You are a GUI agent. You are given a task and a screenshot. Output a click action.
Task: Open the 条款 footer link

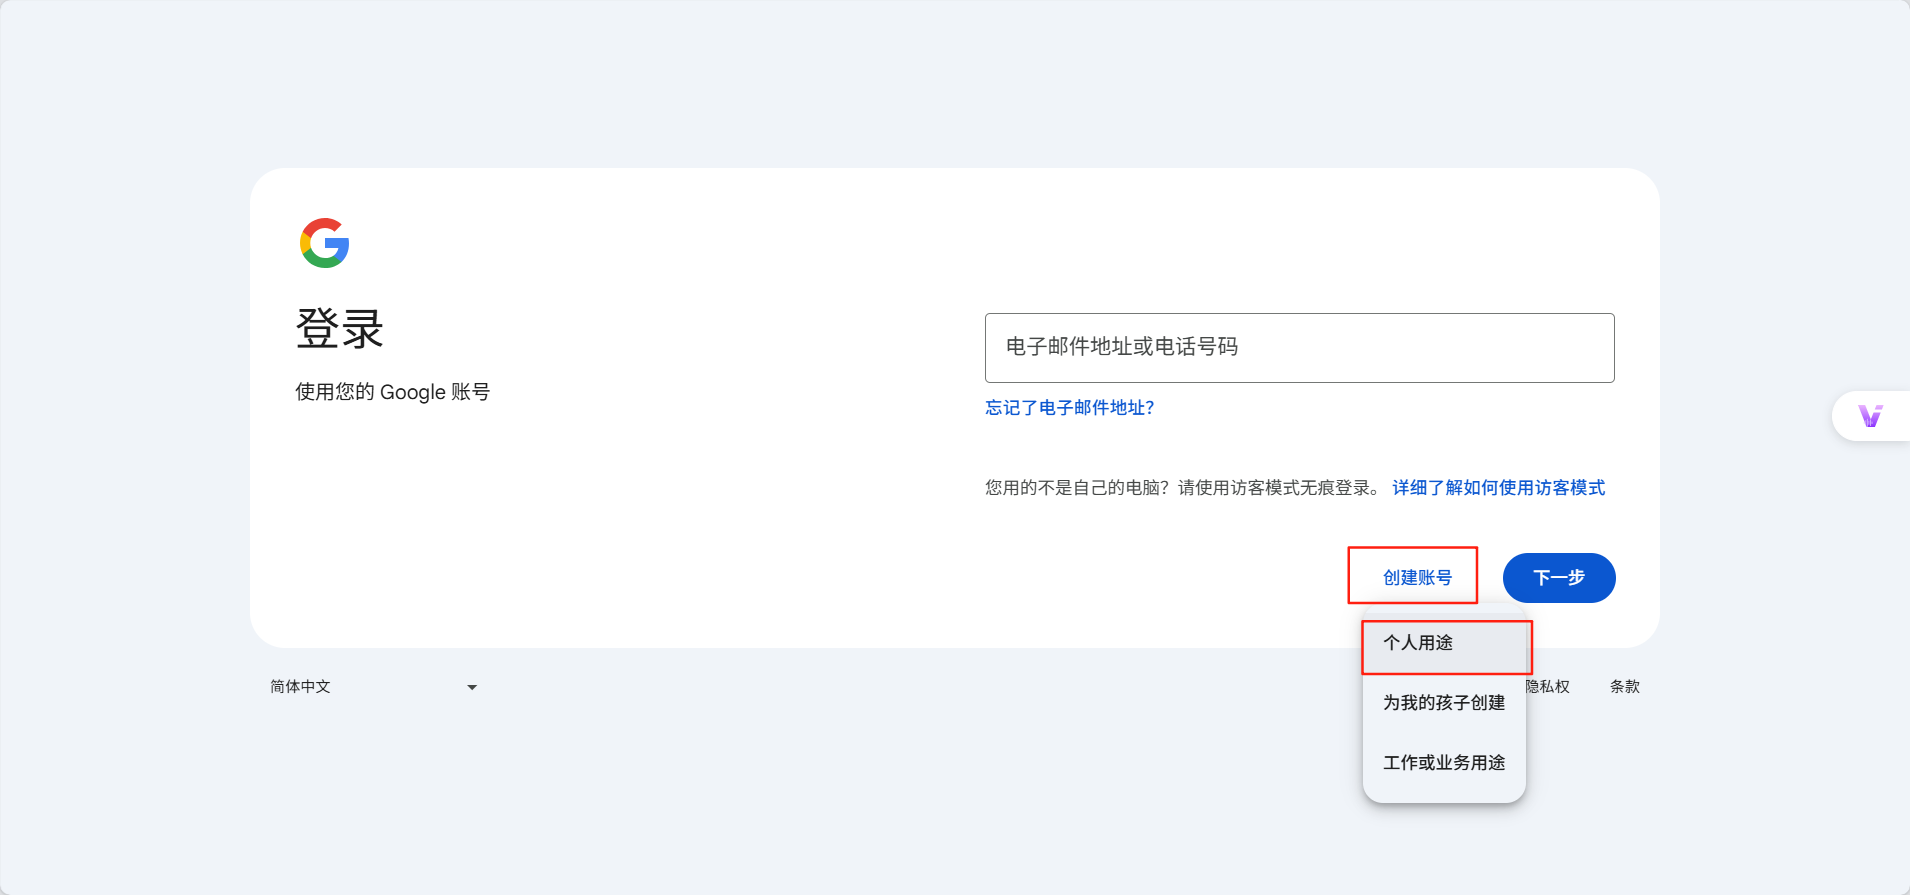[x=1624, y=687]
